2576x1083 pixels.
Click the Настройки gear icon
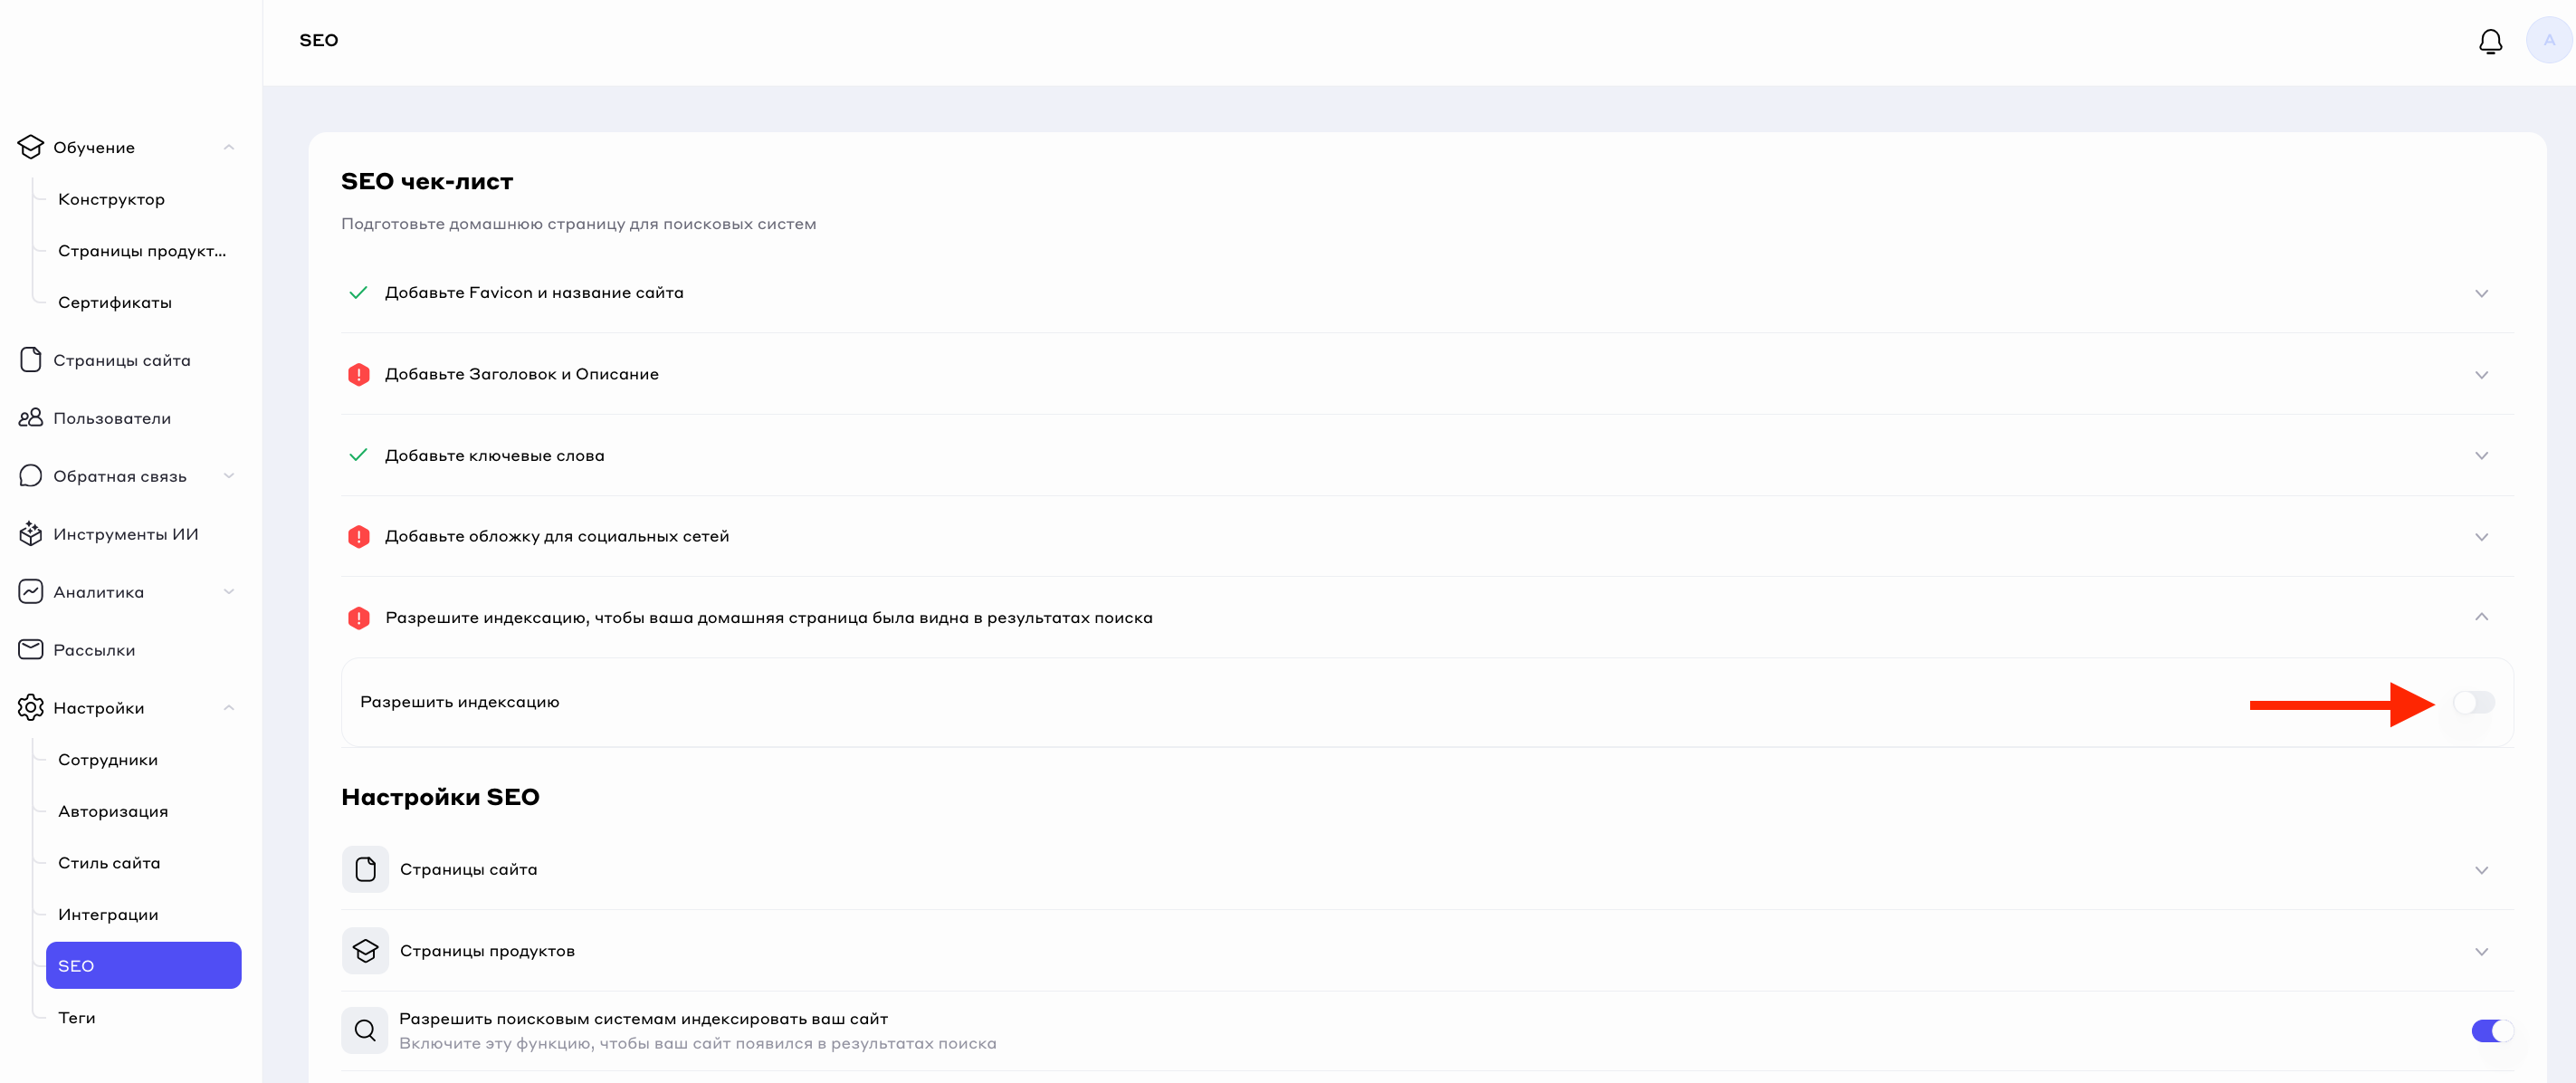(x=31, y=708)
